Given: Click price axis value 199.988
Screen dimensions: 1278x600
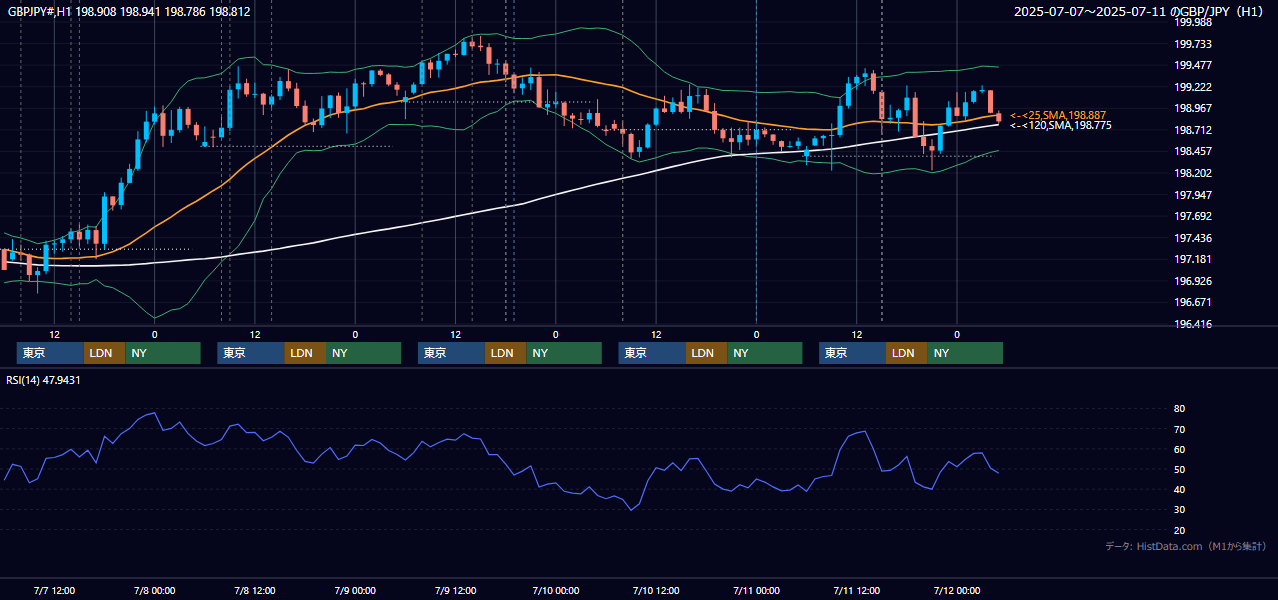Looking at the screenshot, I should 1193,22.
